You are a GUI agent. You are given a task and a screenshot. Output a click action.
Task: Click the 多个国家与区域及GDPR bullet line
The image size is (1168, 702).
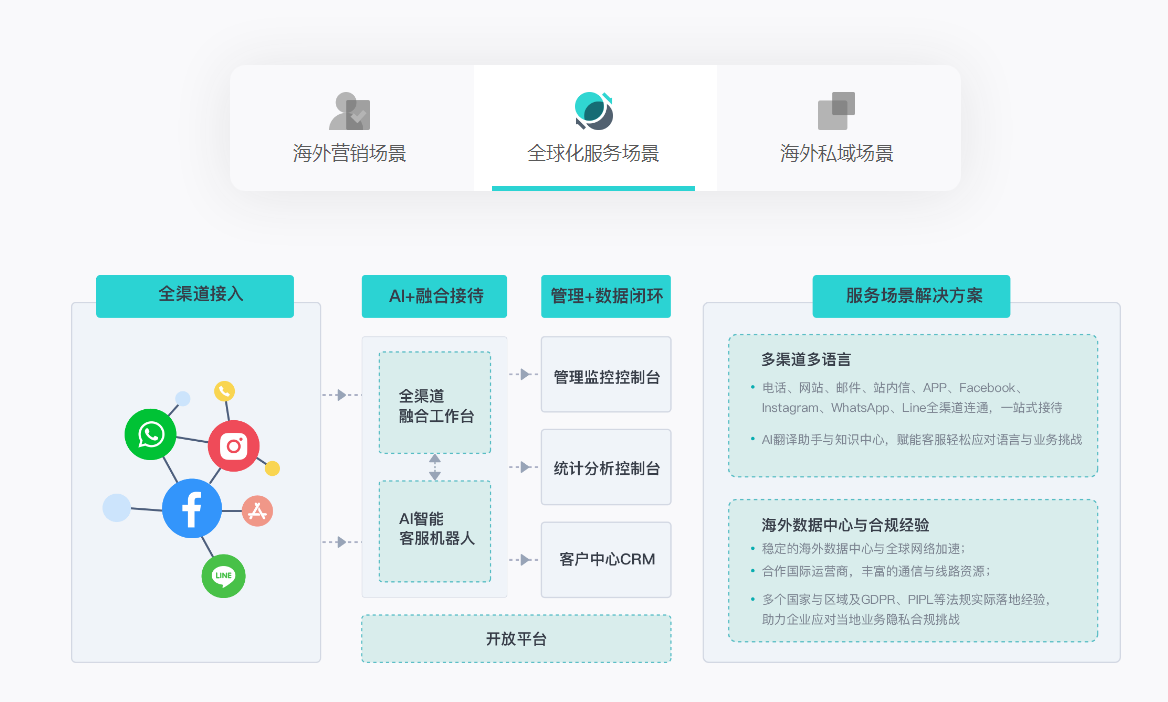[x=906, y=599]
